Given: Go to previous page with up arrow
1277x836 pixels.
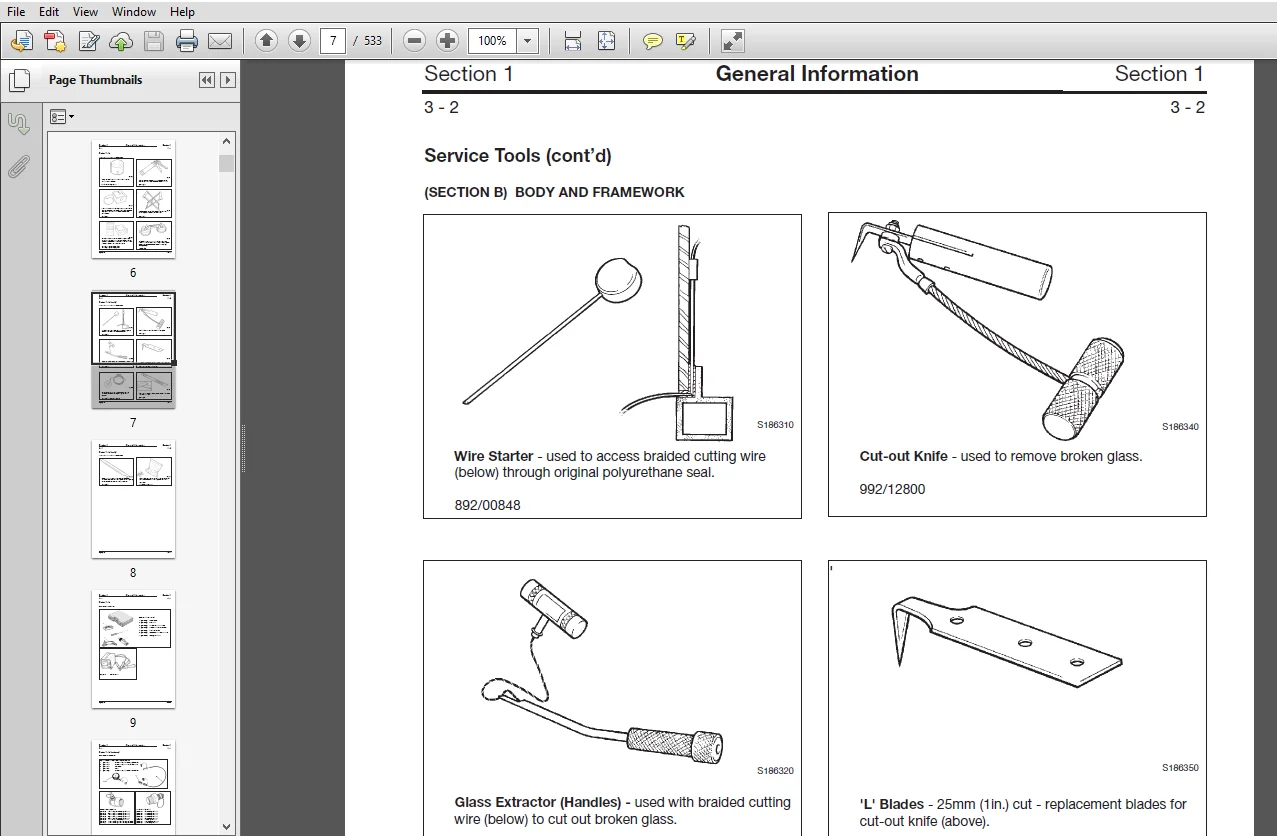Looking at the screenshot, I should [x=266, y=41].
